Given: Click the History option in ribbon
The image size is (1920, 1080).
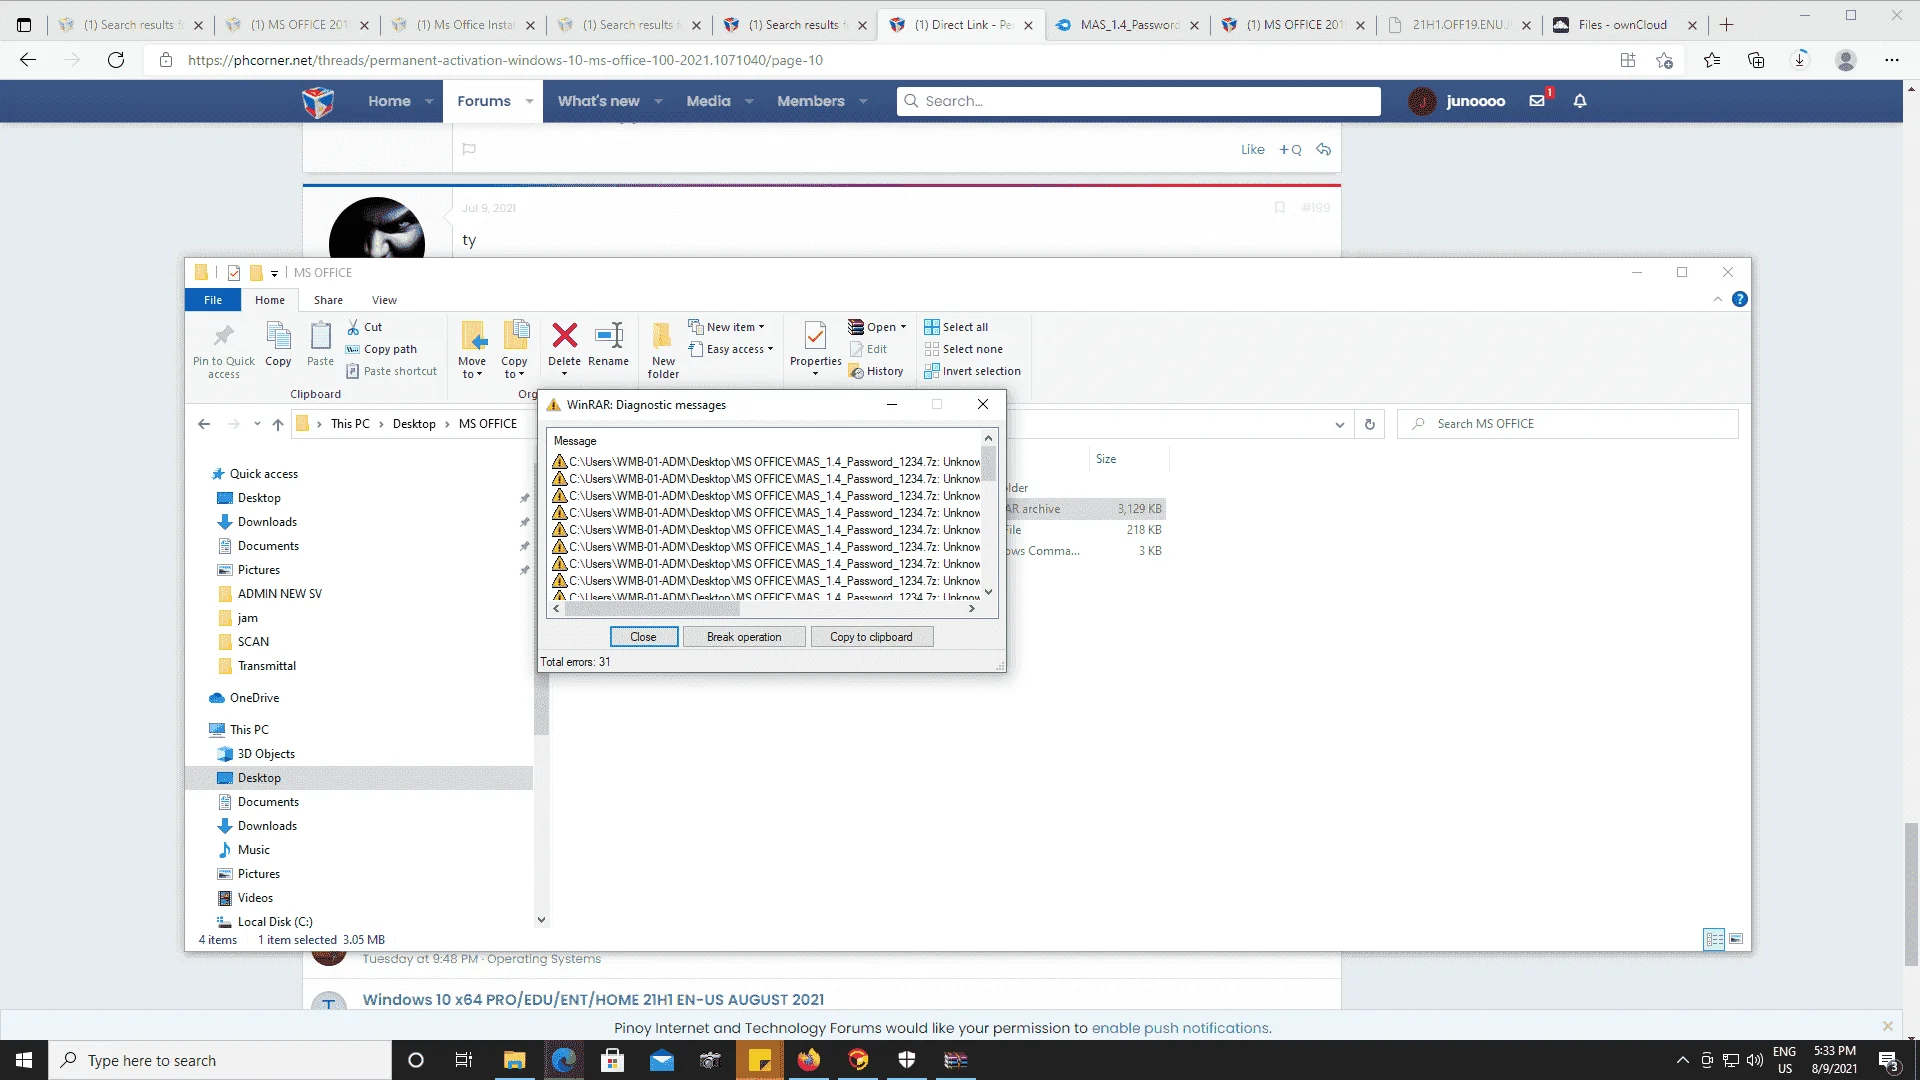Looking at the screenshot, I should [876, 371].
